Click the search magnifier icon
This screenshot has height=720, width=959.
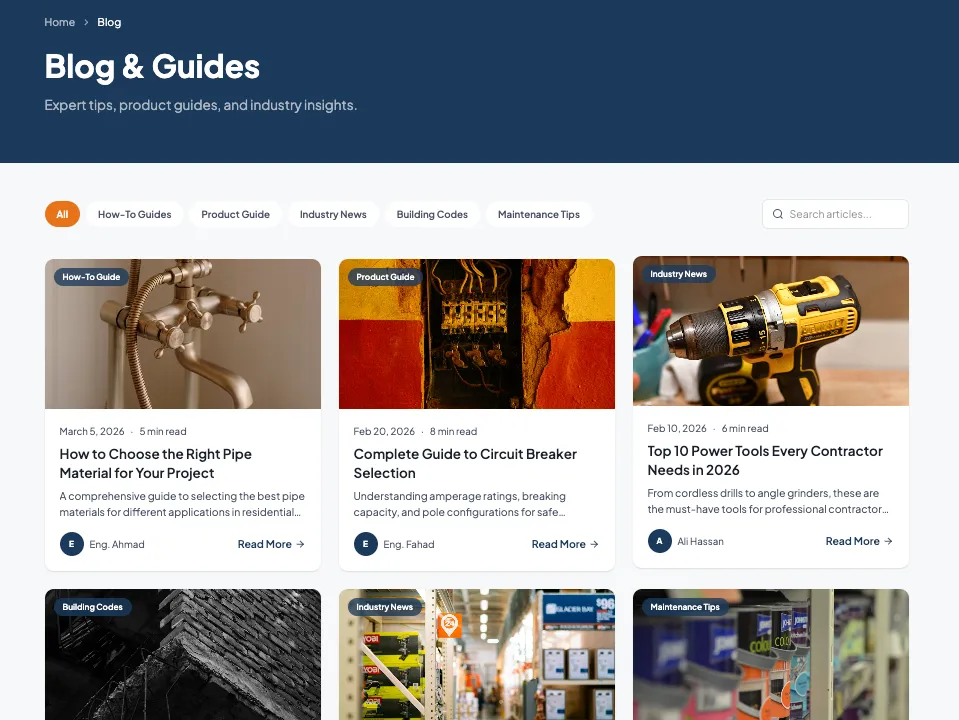(x=777, y=214)
